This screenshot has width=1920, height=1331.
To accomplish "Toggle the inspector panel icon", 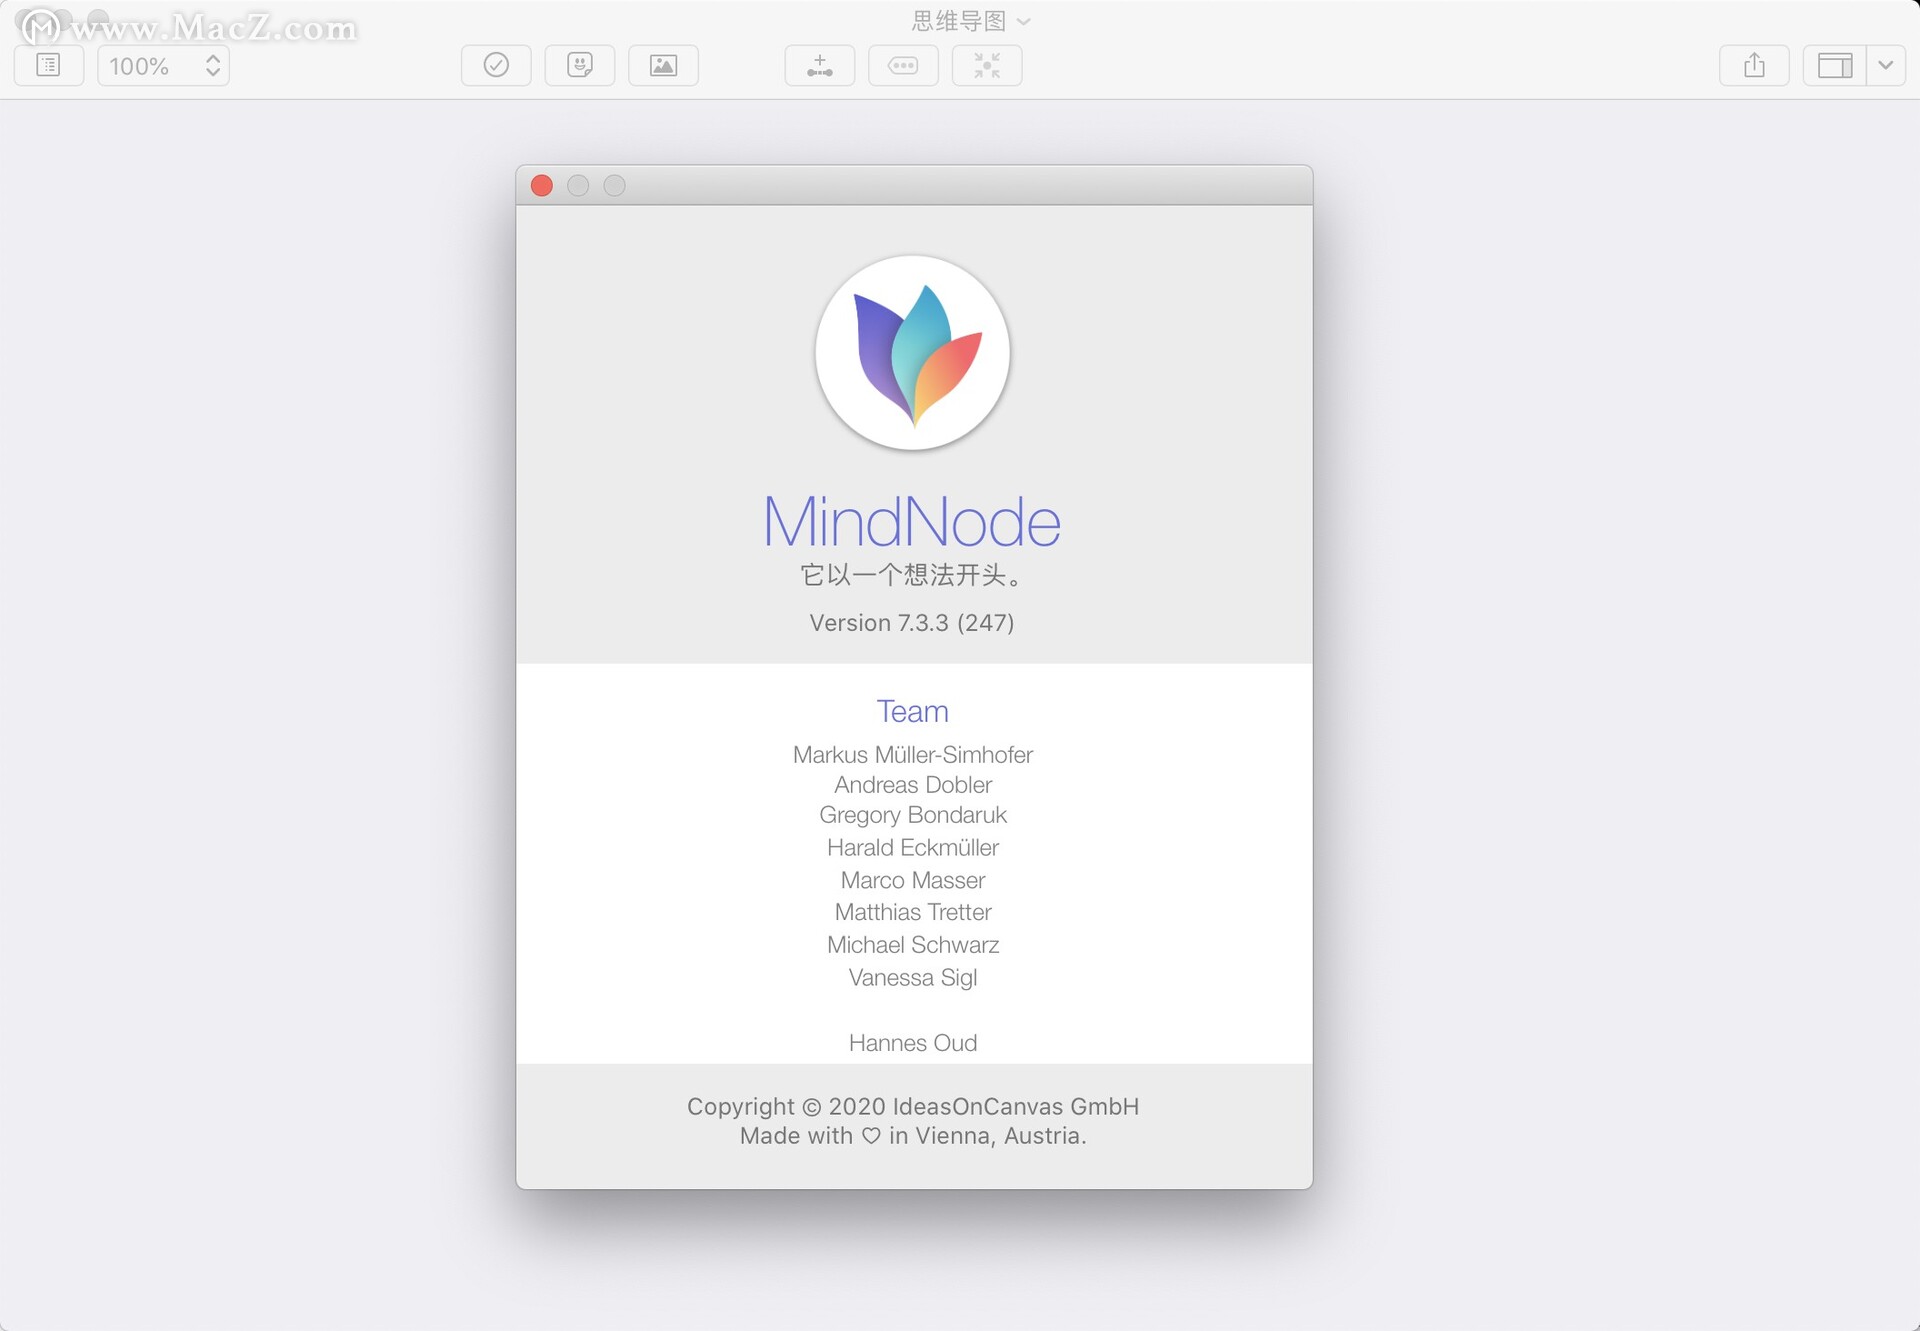I will click(x=1835, y=66).
